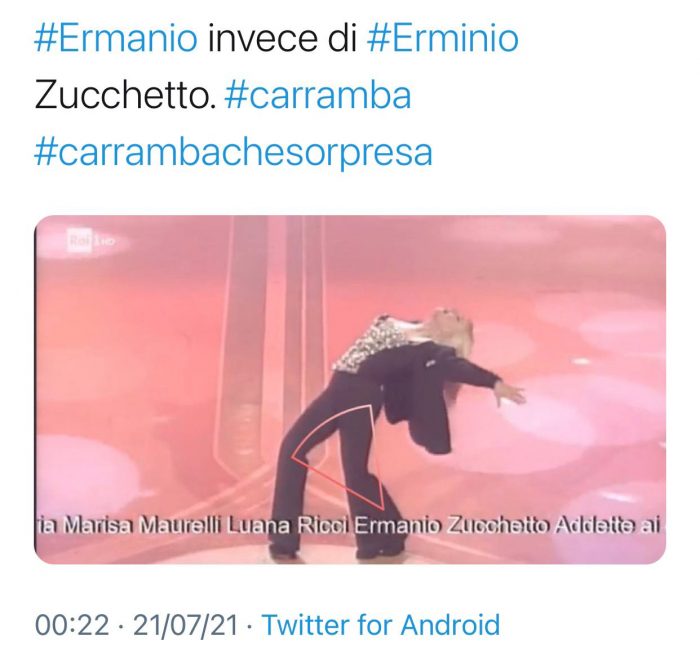The height and width of the screenshot is (663, 700).
Task: Click the 21/07/21 tweet date
Action: point(185,624)
